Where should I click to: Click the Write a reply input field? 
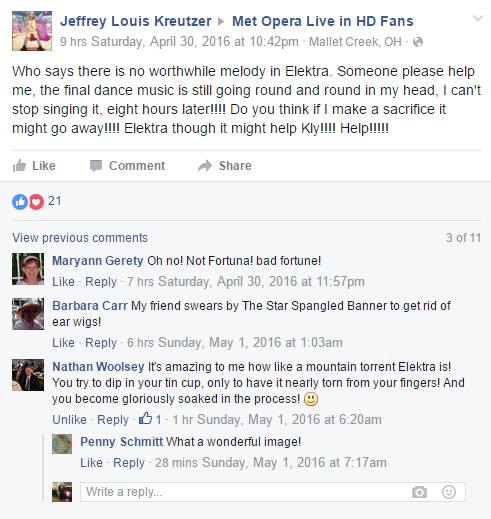pyautogui.click(x=273, y=492)
